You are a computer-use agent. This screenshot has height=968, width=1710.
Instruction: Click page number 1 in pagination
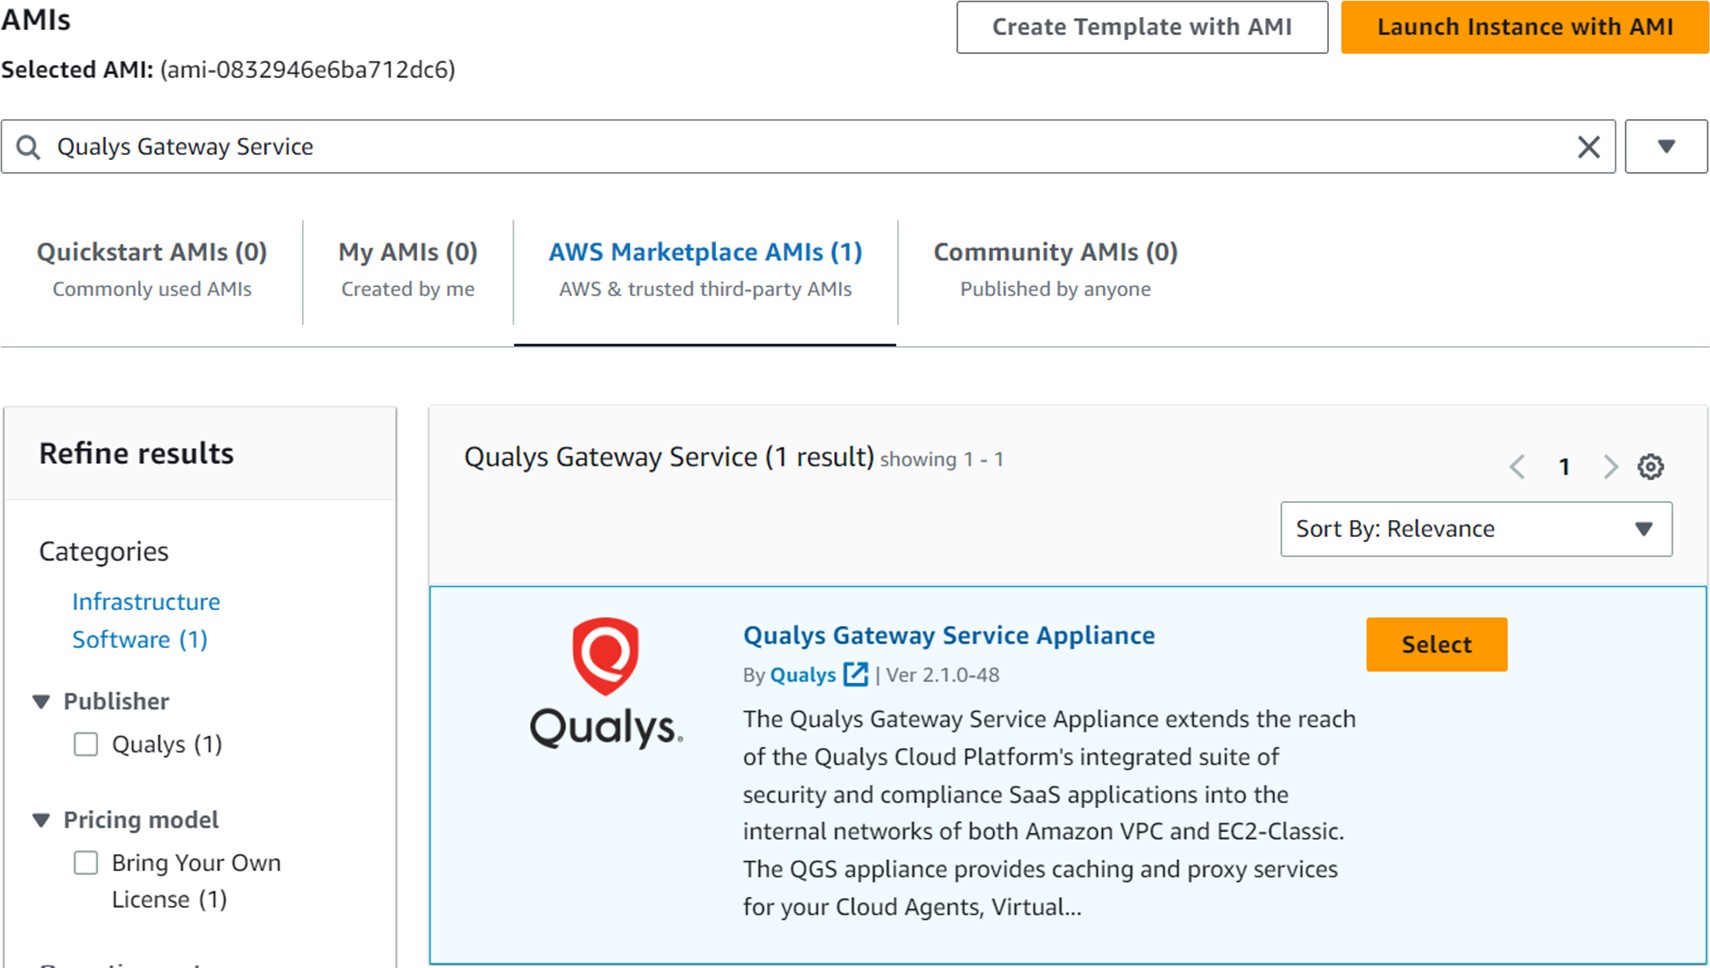[x=1564, y=467]
